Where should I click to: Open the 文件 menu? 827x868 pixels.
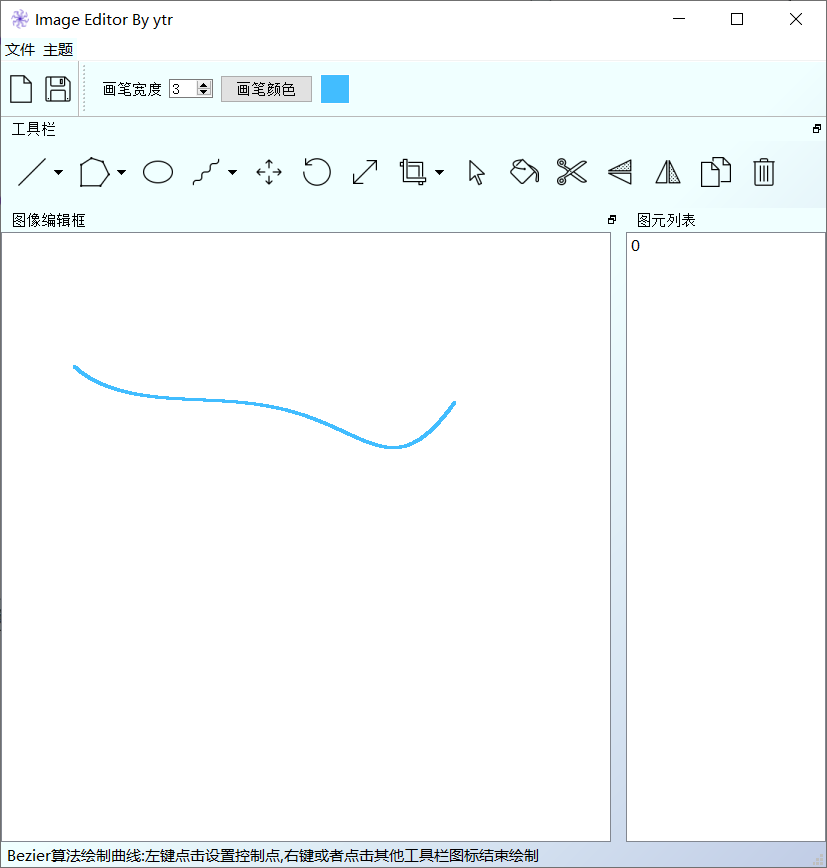[20, 50]
